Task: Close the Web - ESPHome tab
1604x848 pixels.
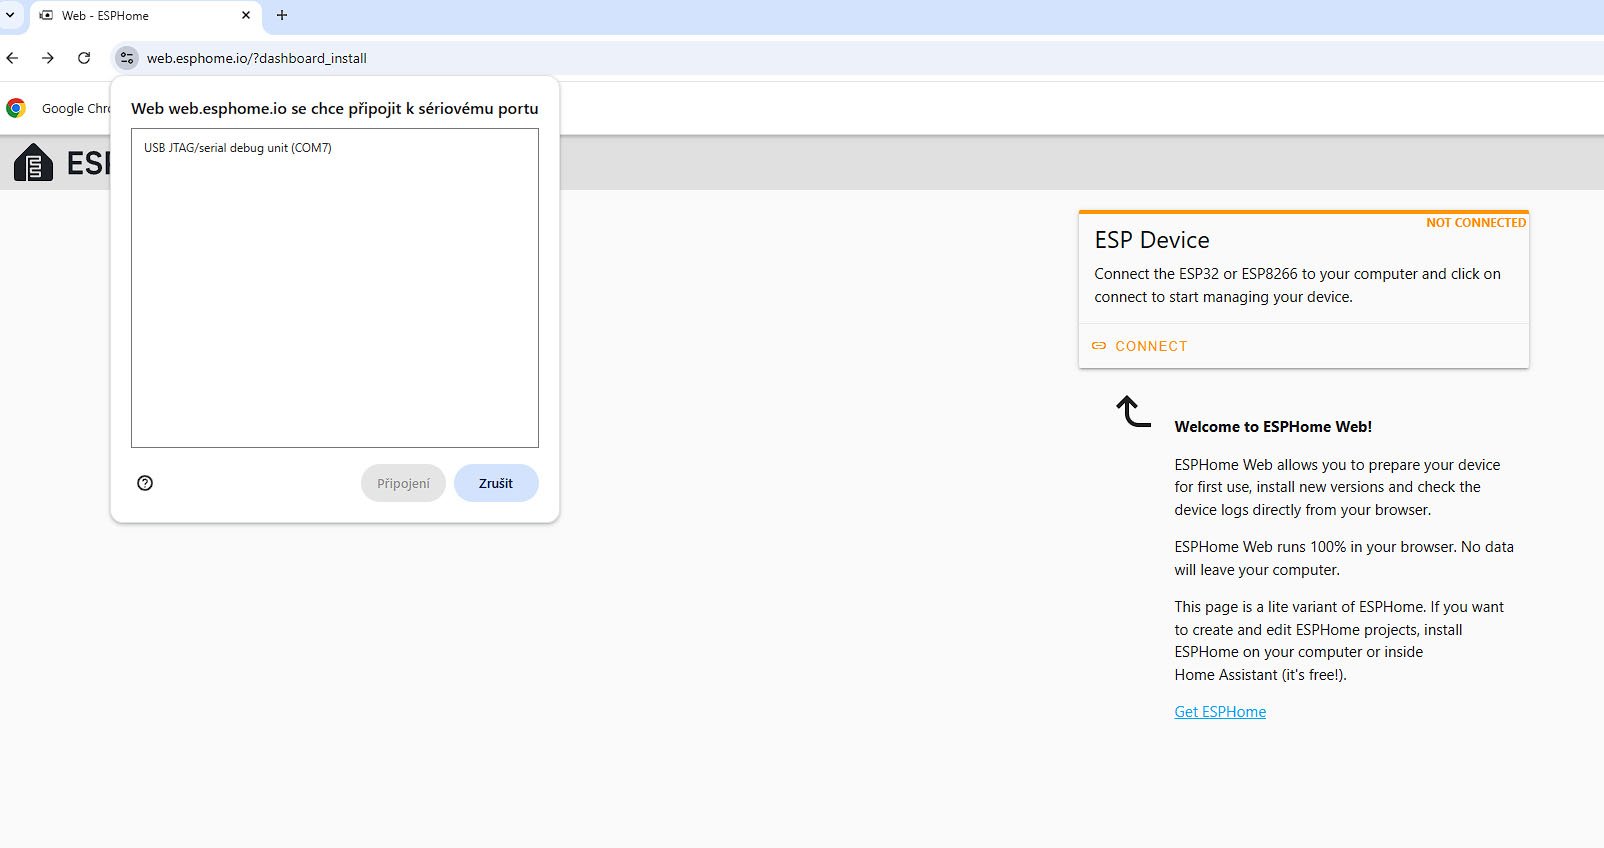Action: [x=246, y=15]
